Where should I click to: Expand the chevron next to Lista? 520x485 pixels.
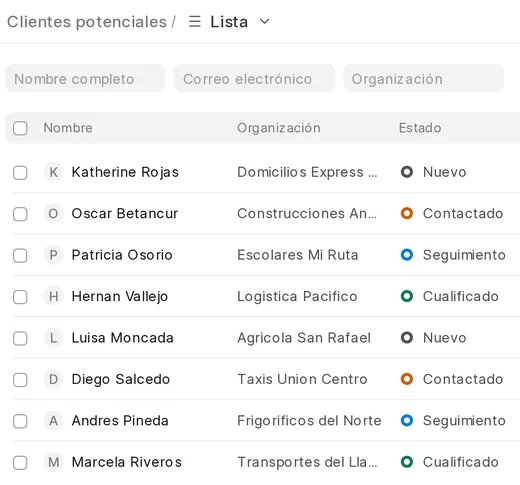click(x=264, y=22)
